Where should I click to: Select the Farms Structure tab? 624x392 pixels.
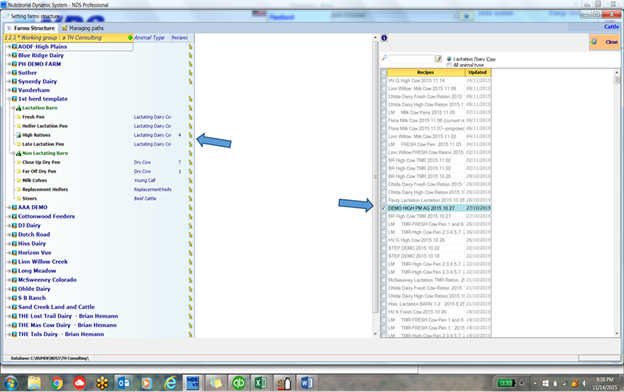tap(31, 28)
